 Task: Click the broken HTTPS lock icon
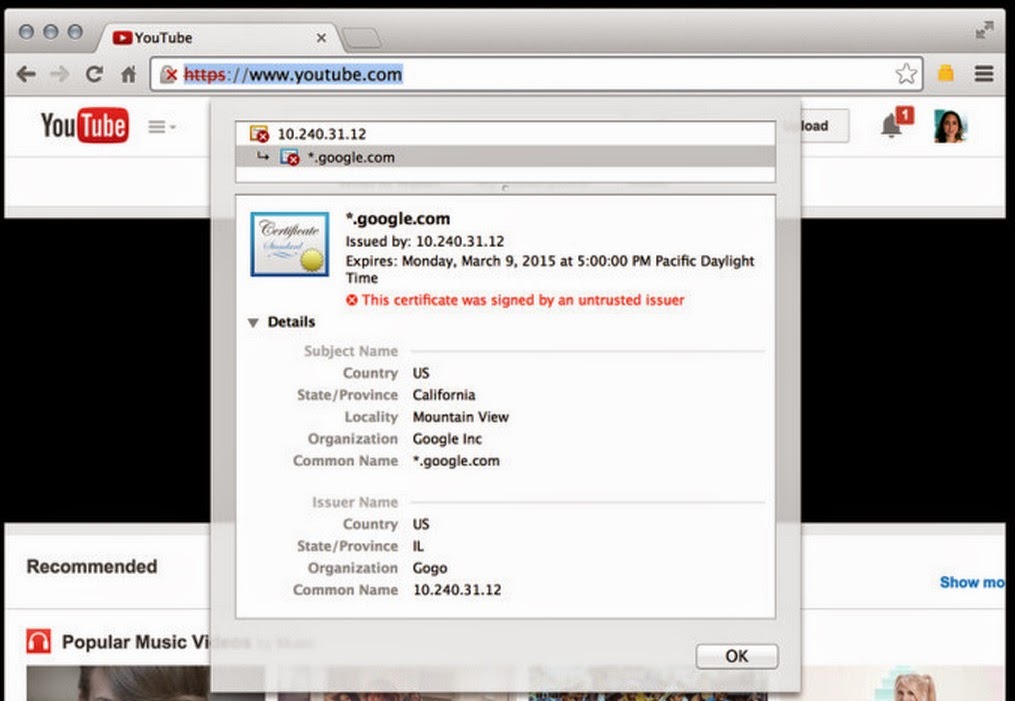(168, 74)
